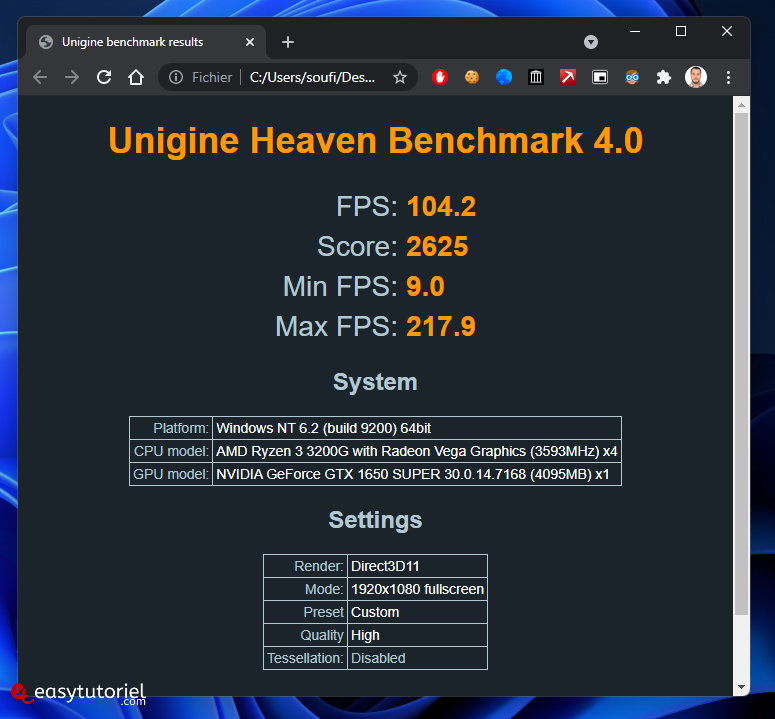The height and width of the screenshot is (719, 775).
Task: Expand the tab search dropdown arrow
Action: (591, 42)
